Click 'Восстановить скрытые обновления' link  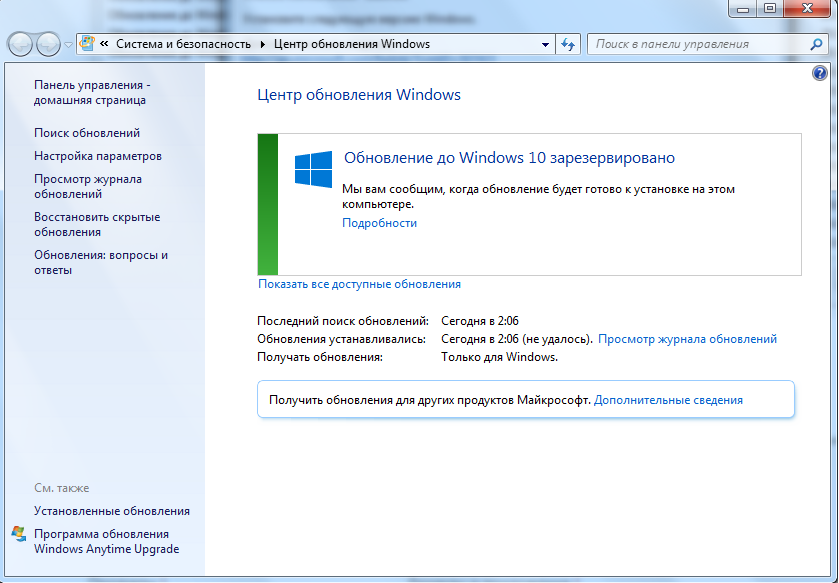[x=97, y=225]
